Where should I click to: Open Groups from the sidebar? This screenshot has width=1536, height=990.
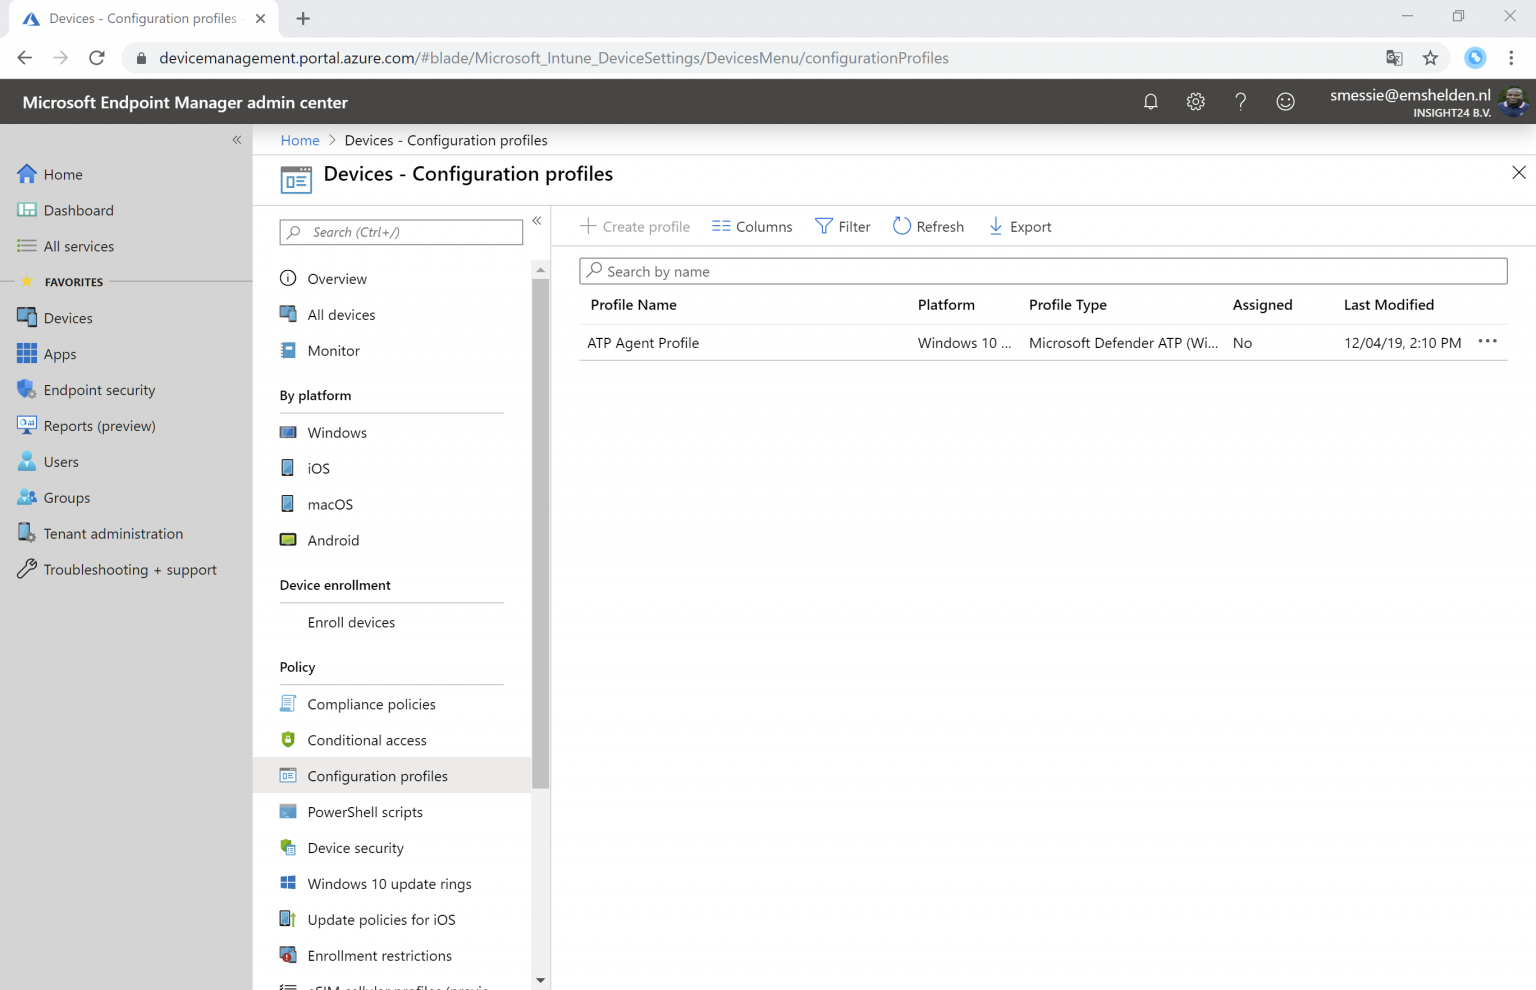66,497
